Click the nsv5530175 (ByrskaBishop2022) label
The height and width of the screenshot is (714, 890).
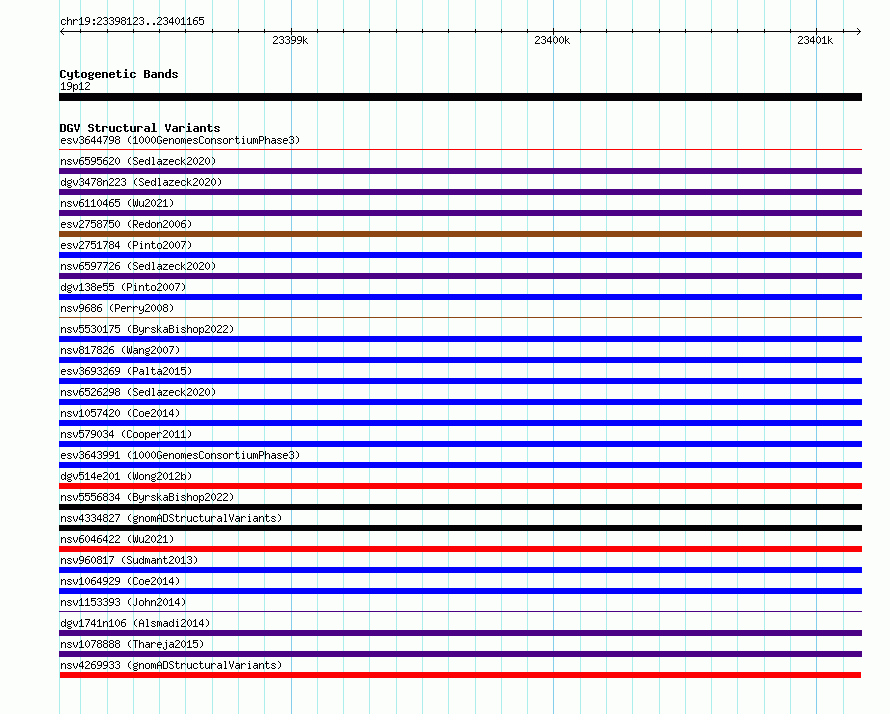(x=147, y=329)
